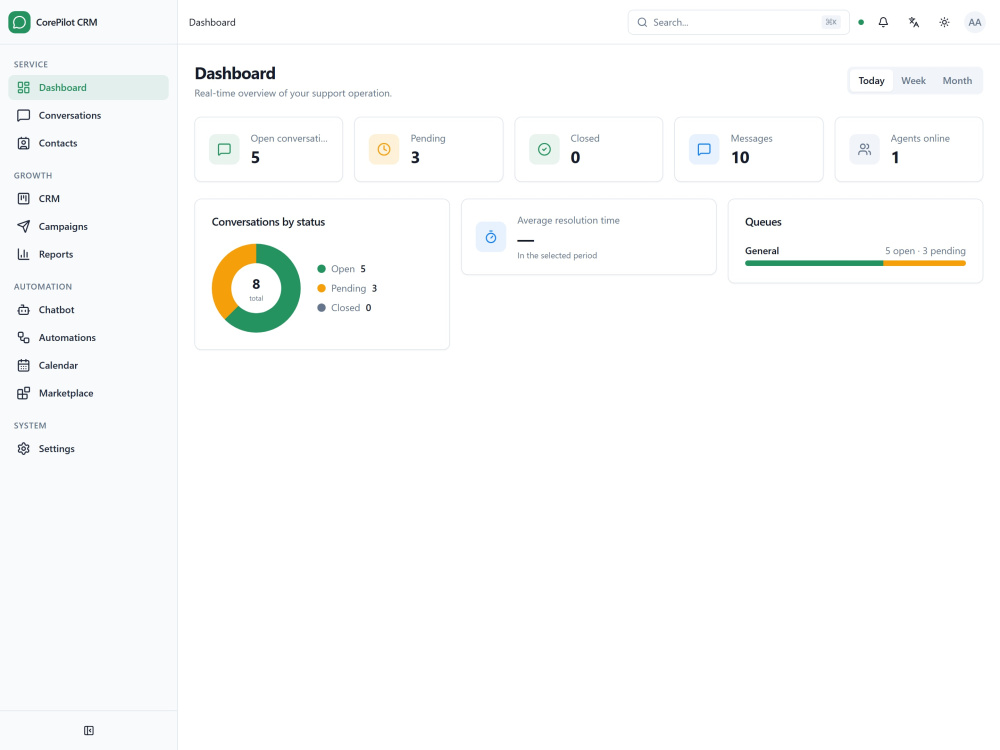Click the Contacts icon in sidebar
The image size is (1000, 750).
tap(24, 143)
